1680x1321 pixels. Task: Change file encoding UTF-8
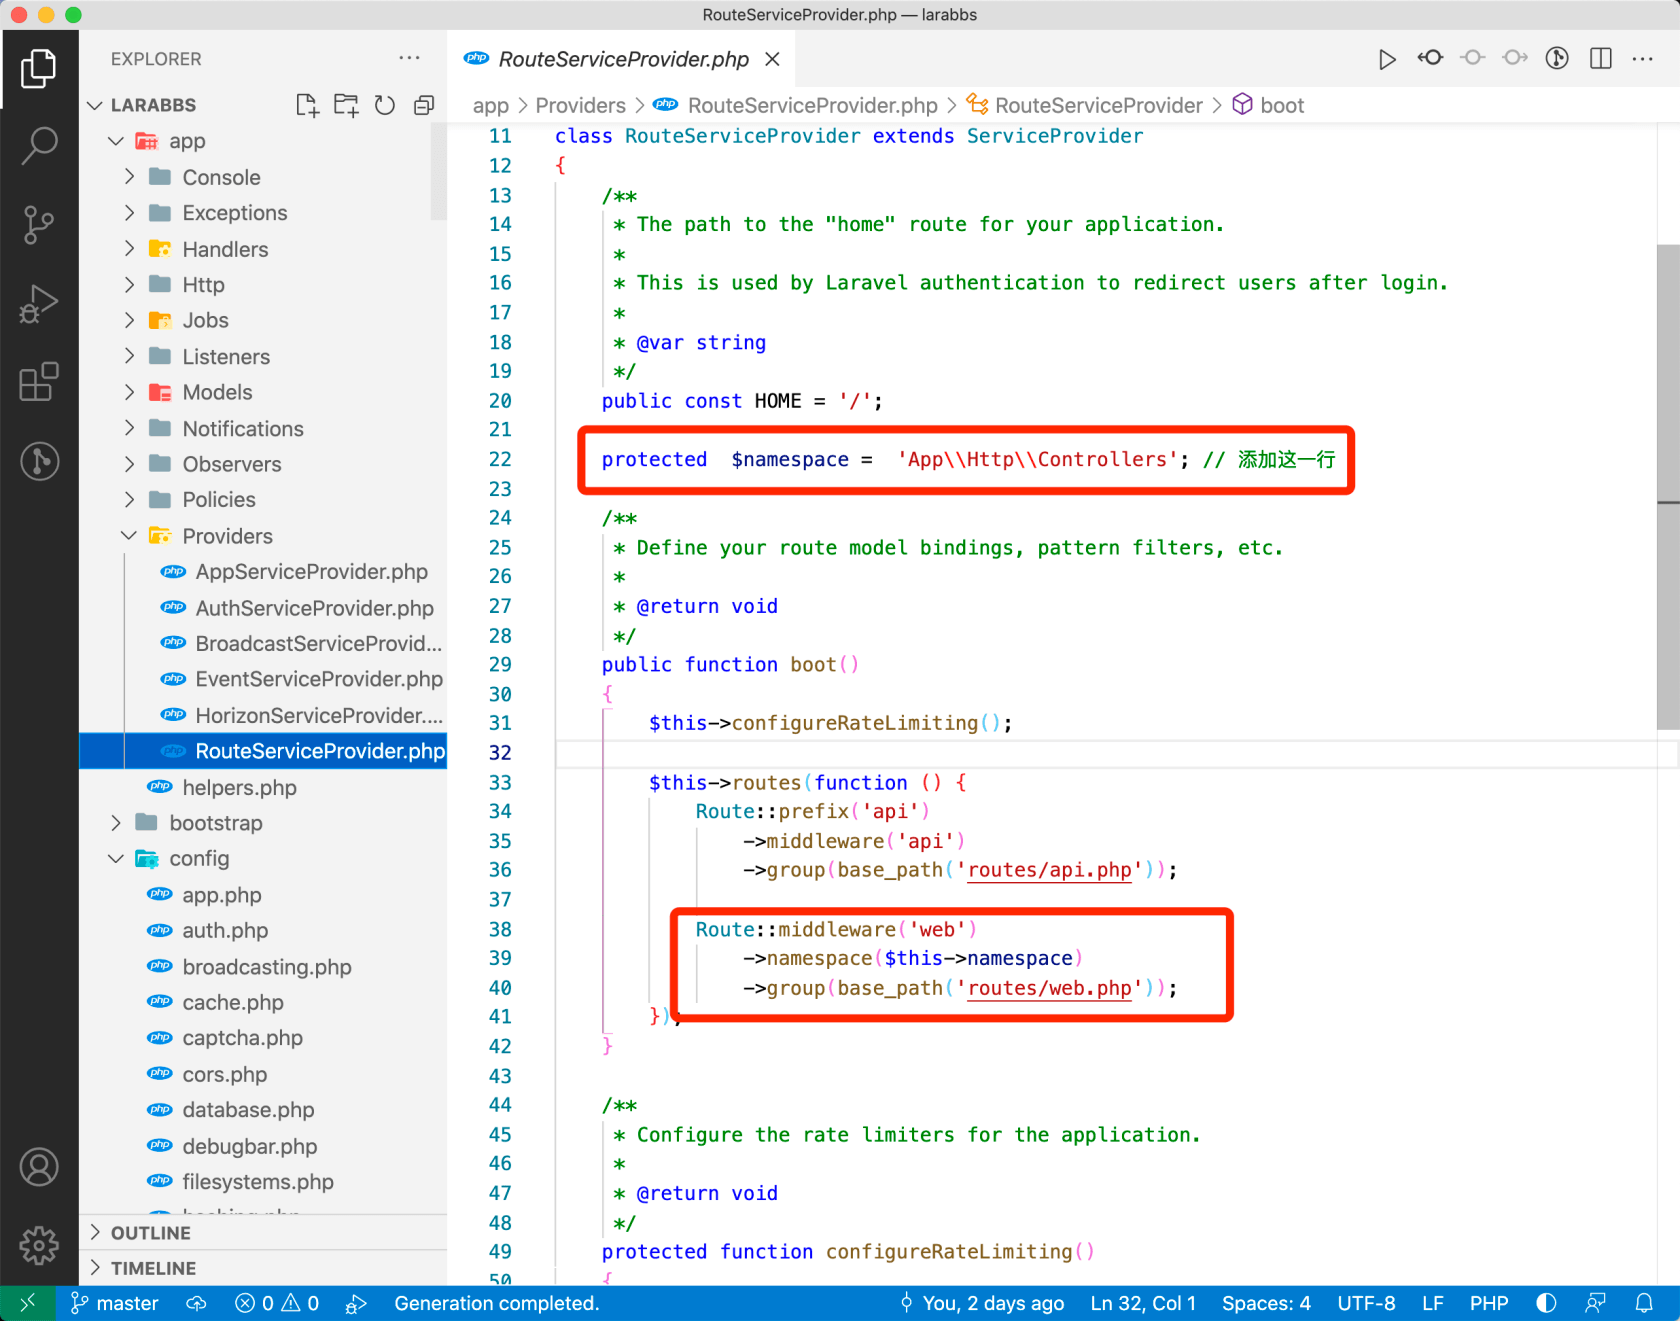click(x=1366, y=1303)
